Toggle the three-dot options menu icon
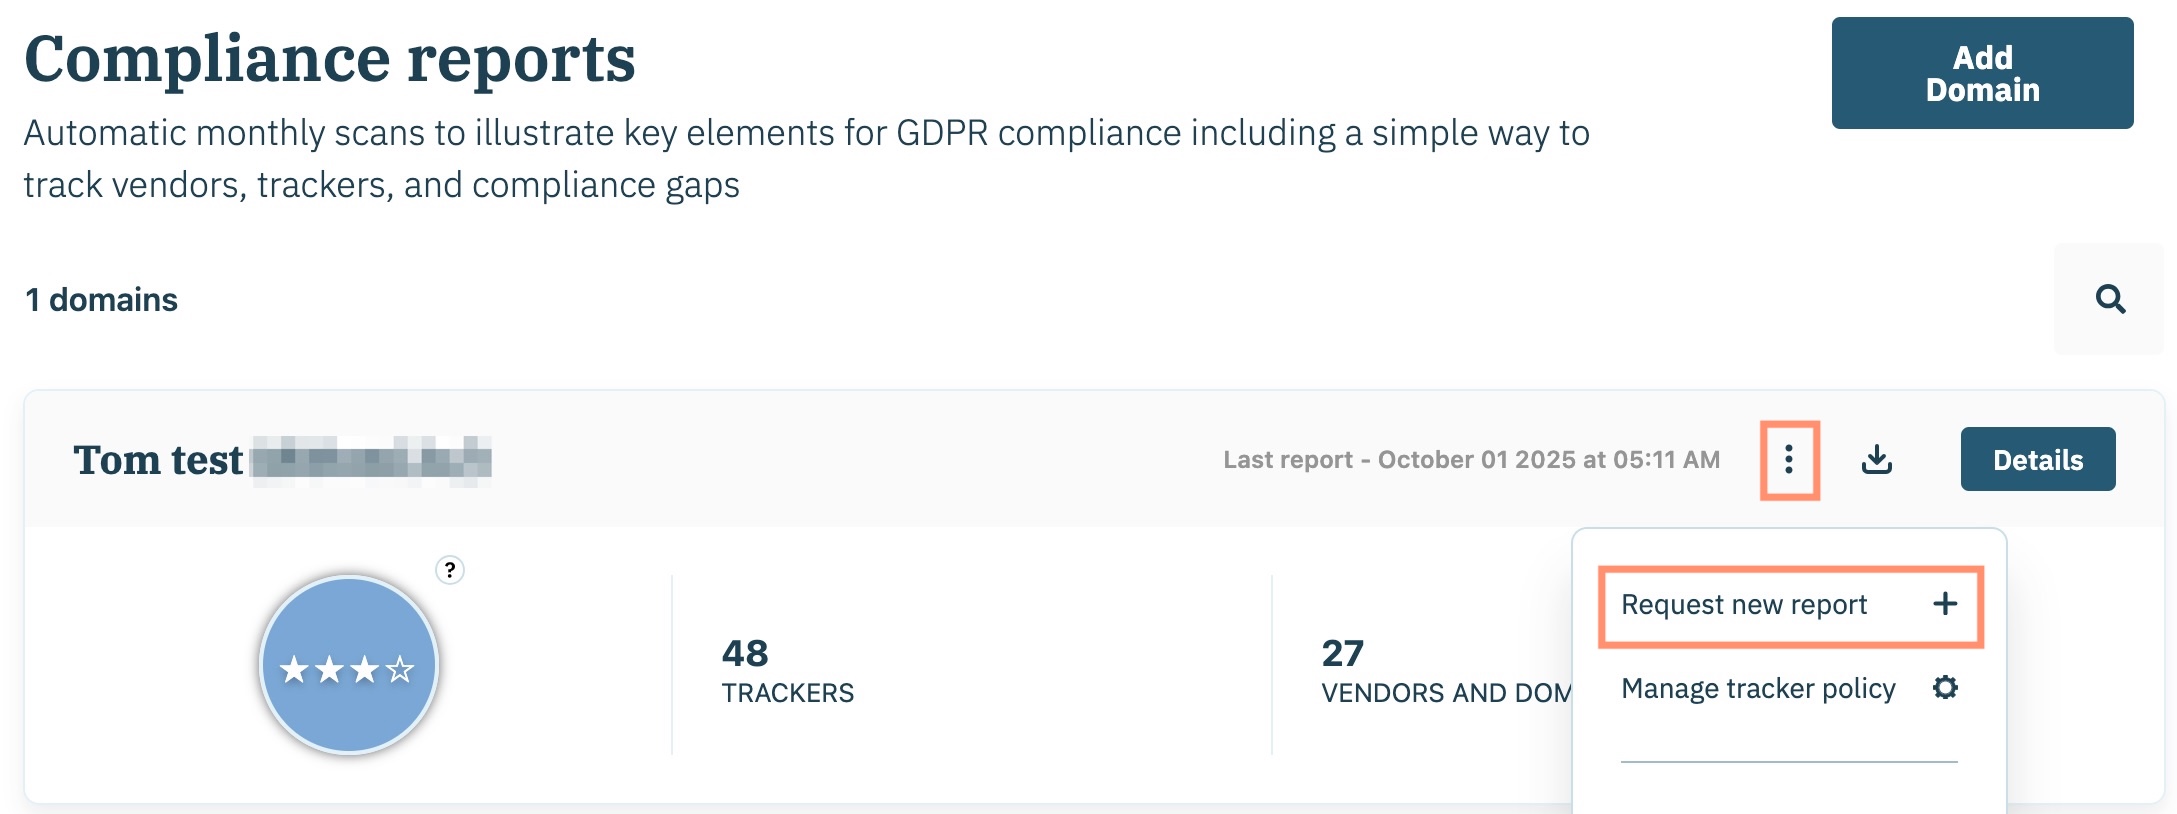Viewport: 2177px width, 814px height. click(1789, 460)
